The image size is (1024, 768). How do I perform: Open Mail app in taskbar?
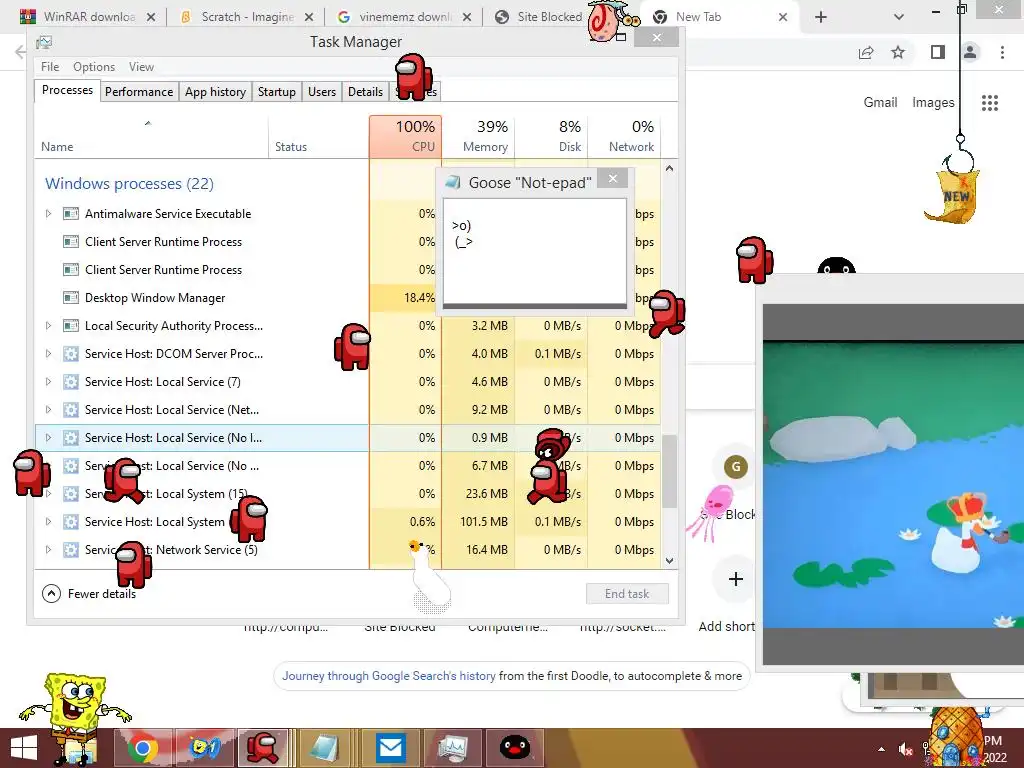coord(391,748)
